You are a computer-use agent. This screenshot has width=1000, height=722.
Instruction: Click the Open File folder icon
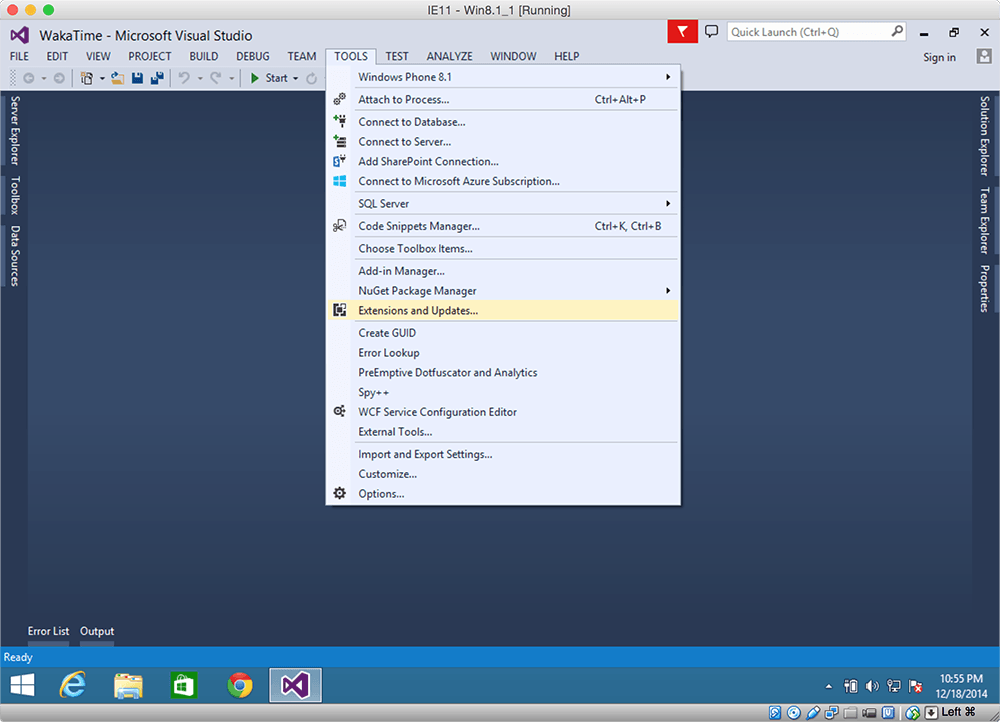point(117,78)
